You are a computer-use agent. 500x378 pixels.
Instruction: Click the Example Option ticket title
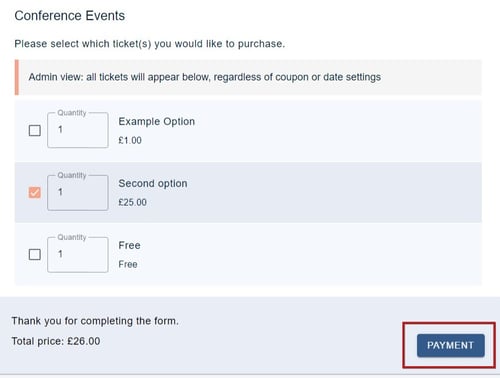pyautogui.click(x=156, y=122)
